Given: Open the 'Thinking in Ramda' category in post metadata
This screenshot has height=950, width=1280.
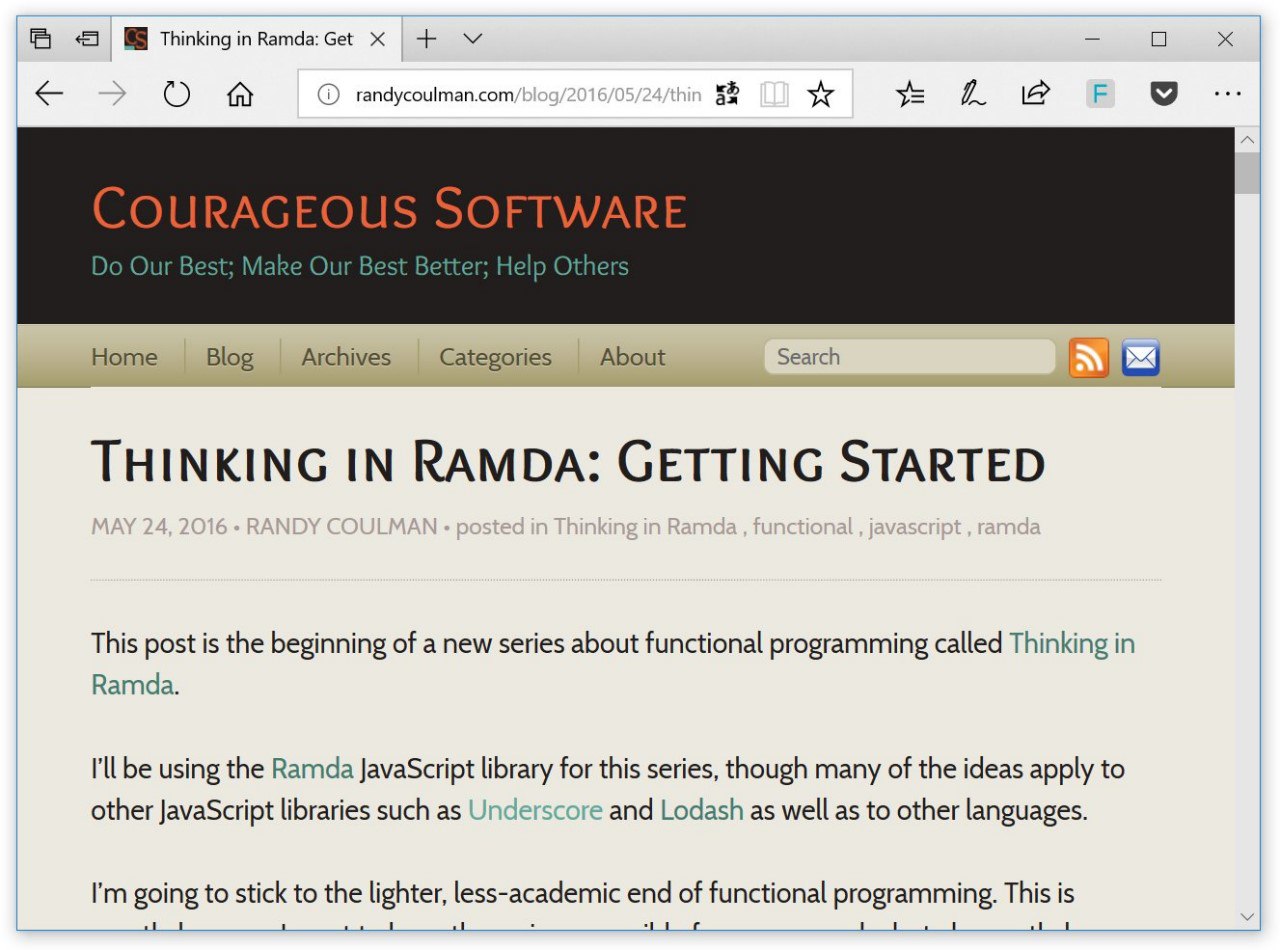Looking at the screenshot, I should click(645, 527).
